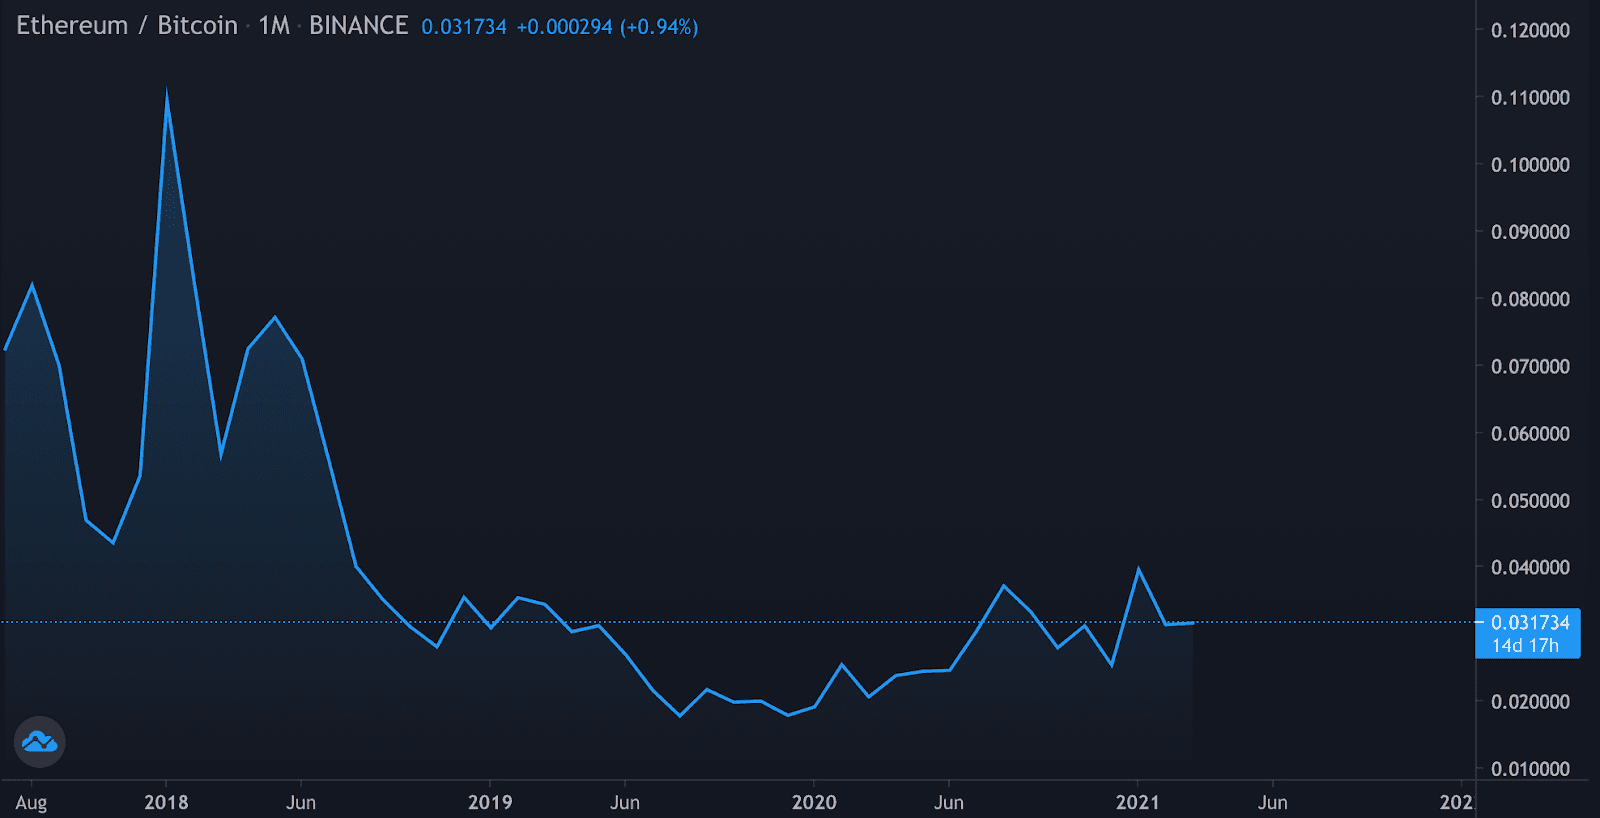Click the 2020 label on time axis

coord(814,802)
